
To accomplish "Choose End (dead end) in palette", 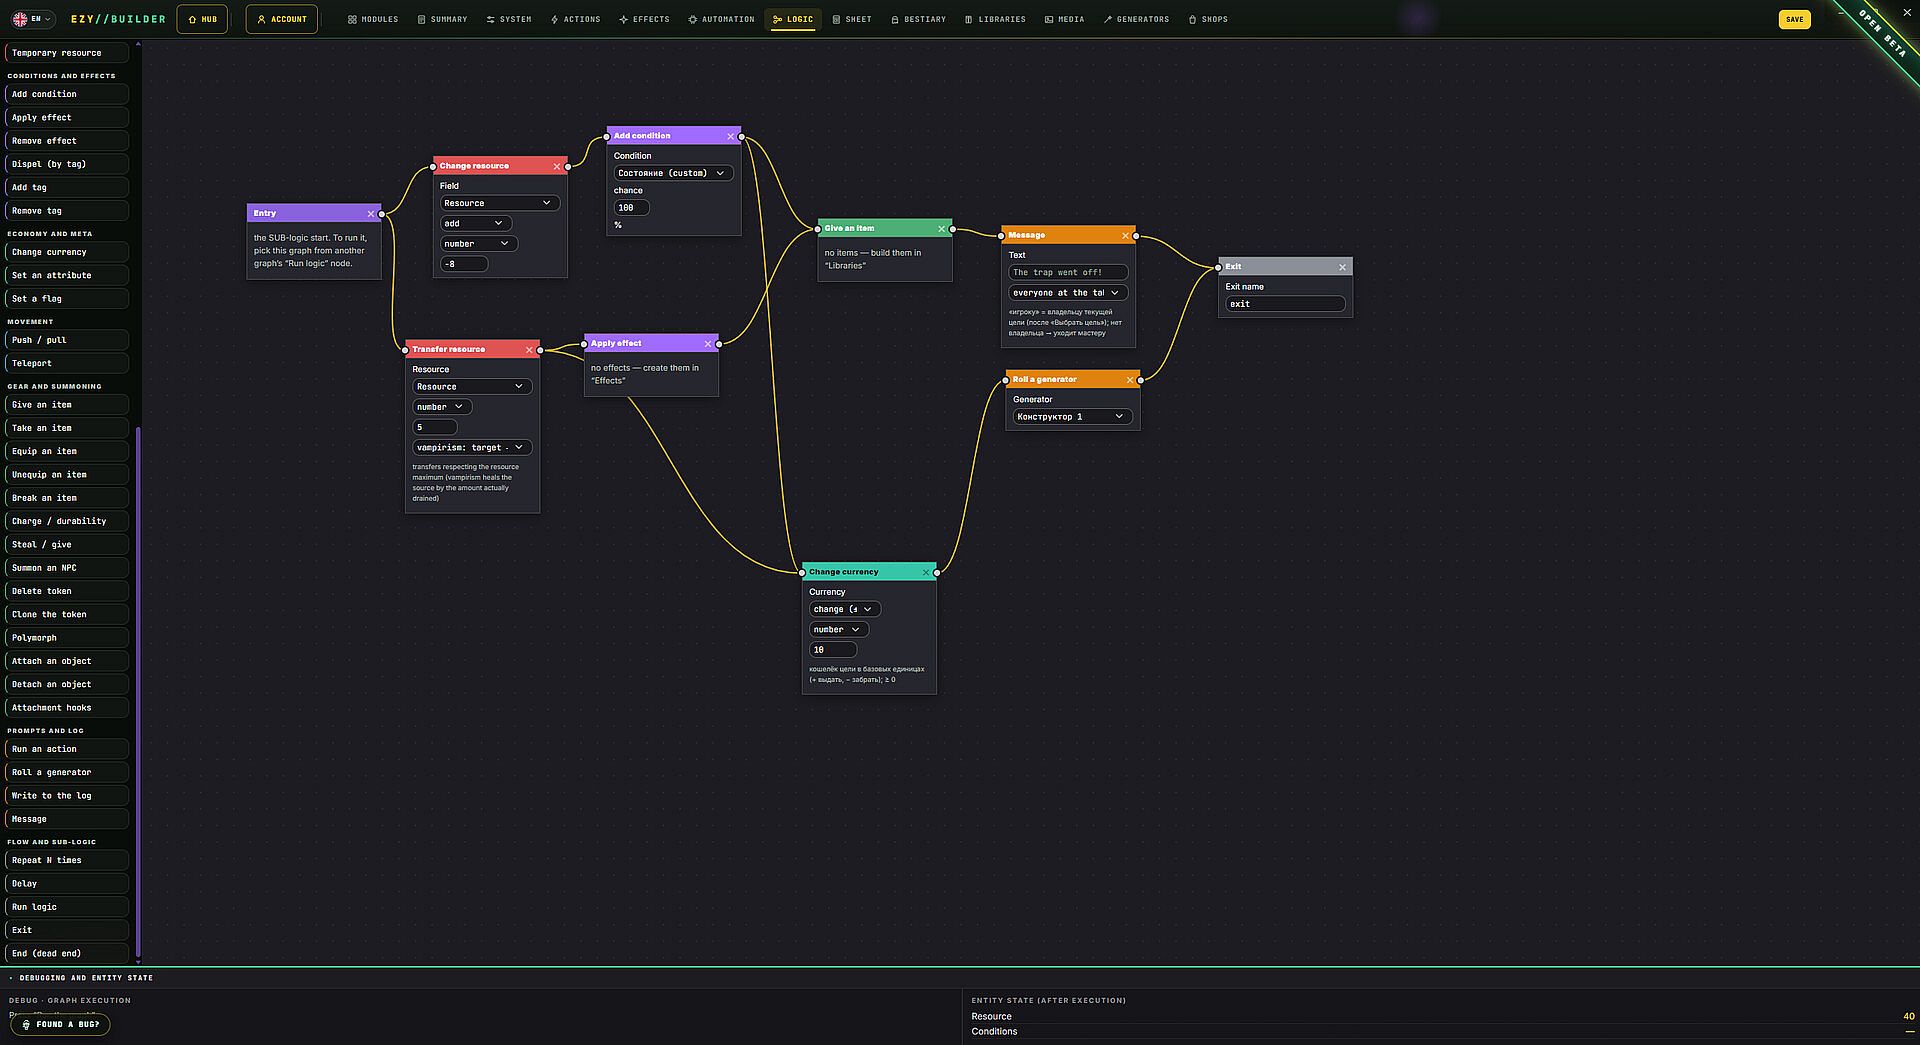I will click(67, 954).
